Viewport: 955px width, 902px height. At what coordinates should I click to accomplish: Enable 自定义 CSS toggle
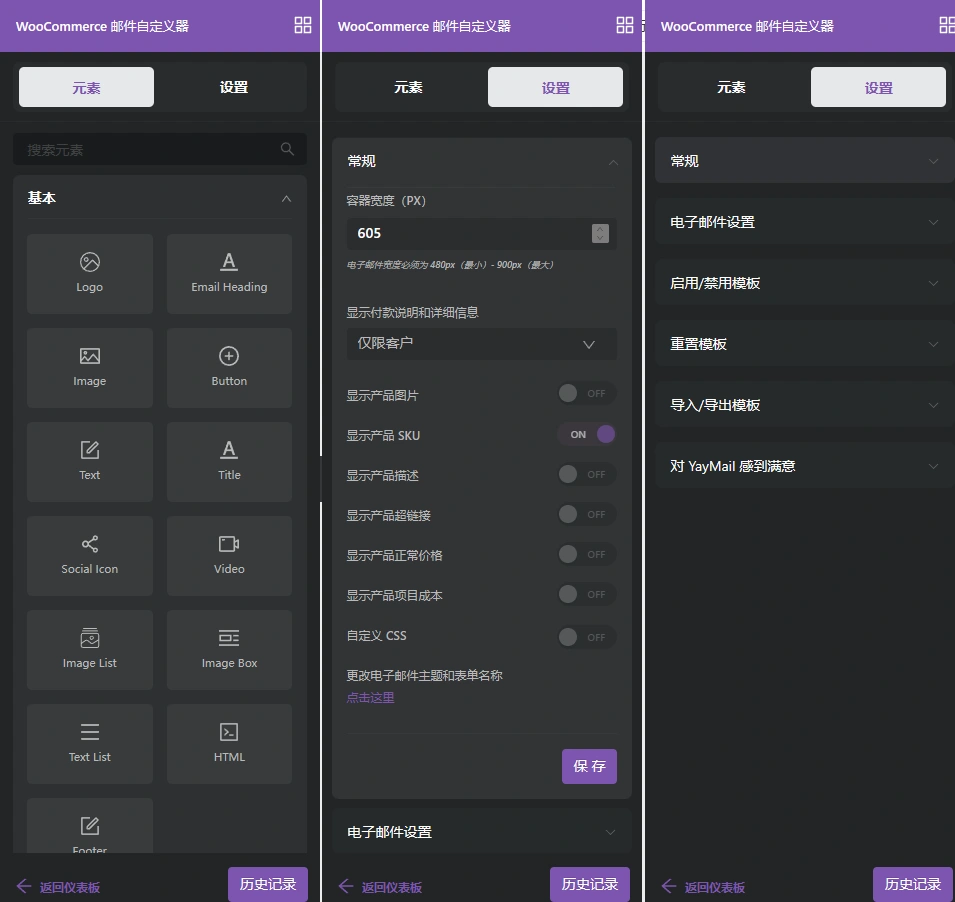click(x=587, y=635)
